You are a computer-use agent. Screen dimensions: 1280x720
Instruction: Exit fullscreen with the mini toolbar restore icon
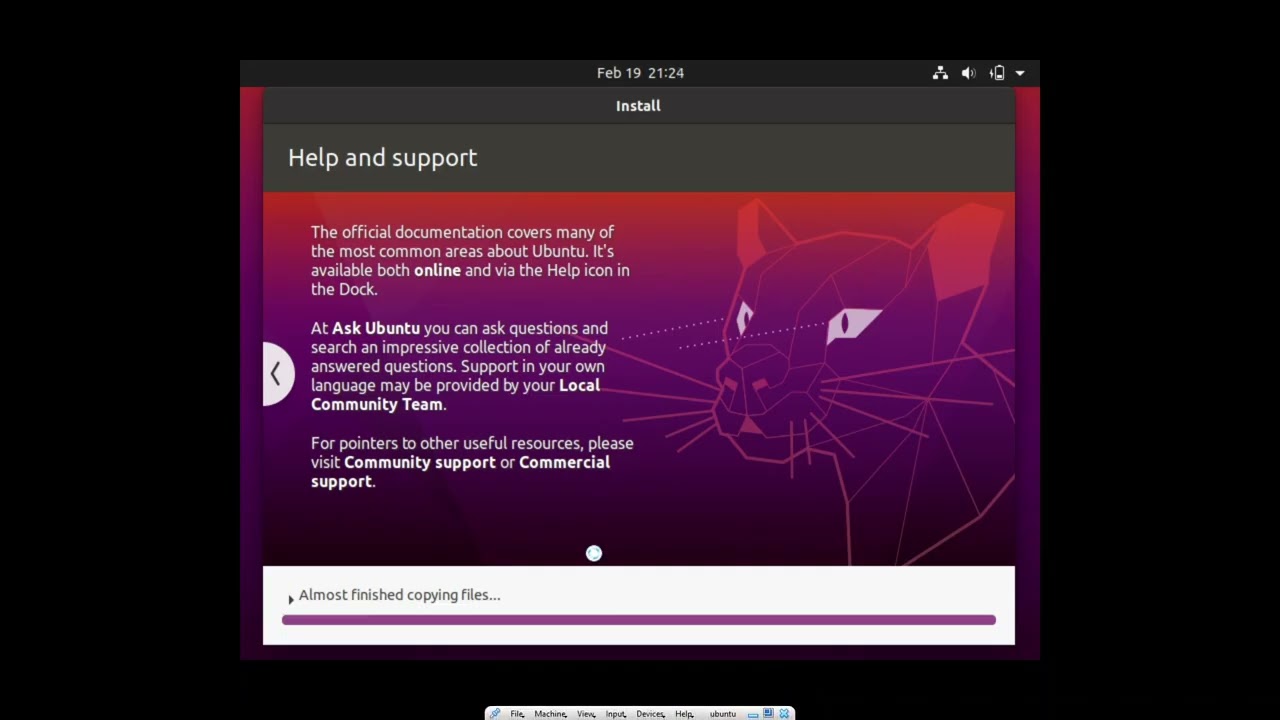pos(768,713)
